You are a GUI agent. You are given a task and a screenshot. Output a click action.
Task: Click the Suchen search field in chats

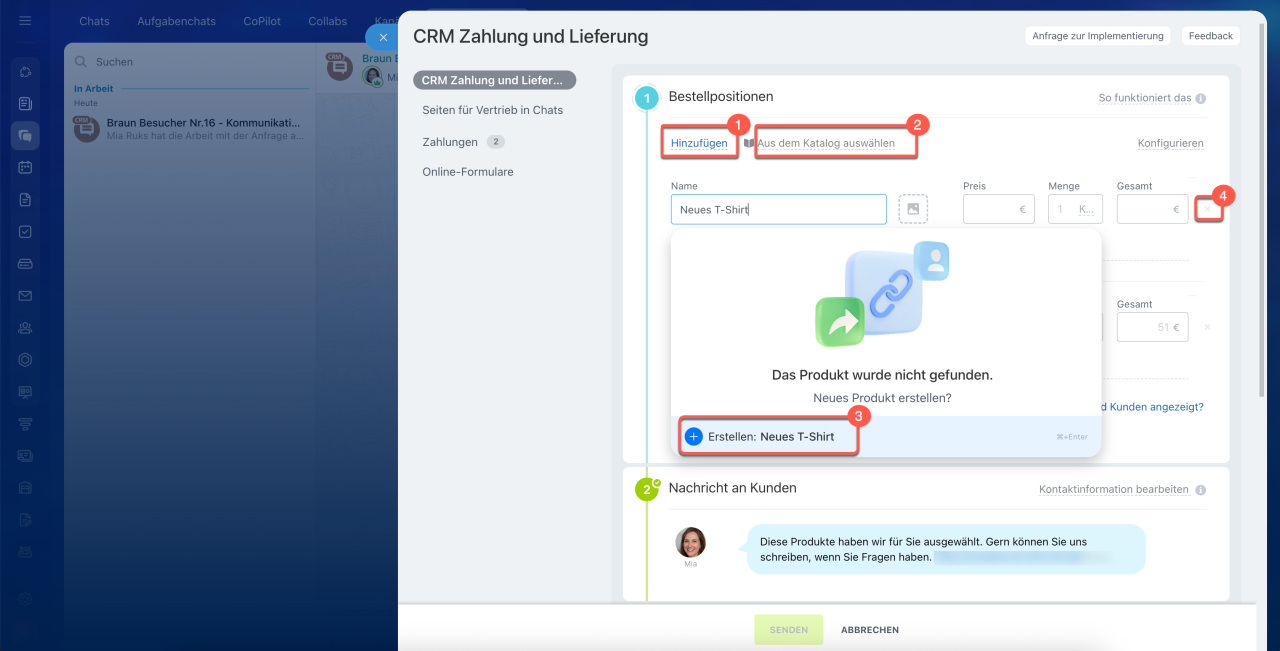point(190,62)
